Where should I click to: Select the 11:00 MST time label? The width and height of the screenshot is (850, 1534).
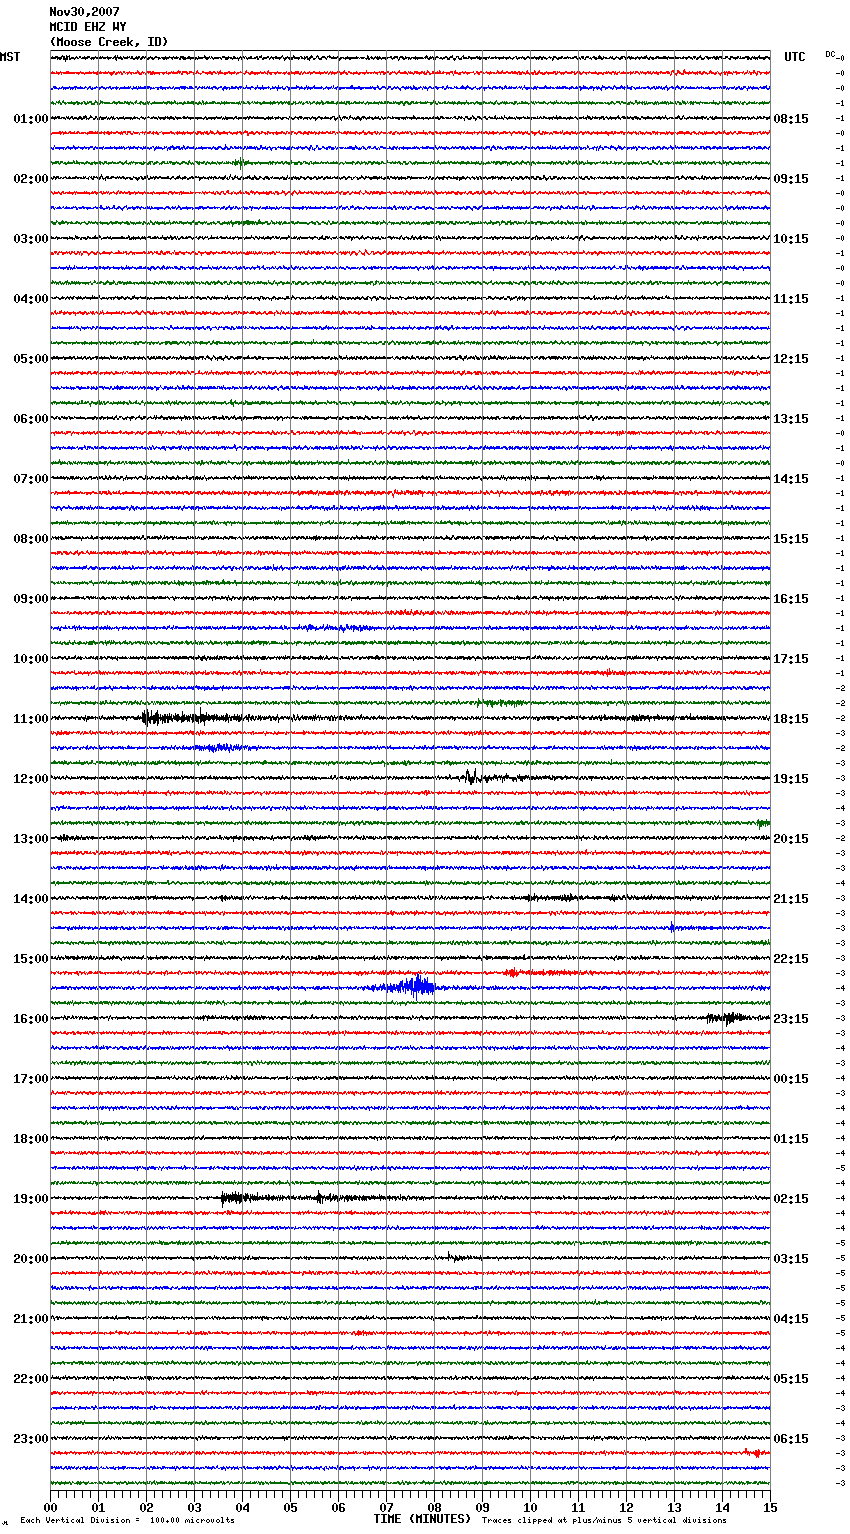point(30,719)
